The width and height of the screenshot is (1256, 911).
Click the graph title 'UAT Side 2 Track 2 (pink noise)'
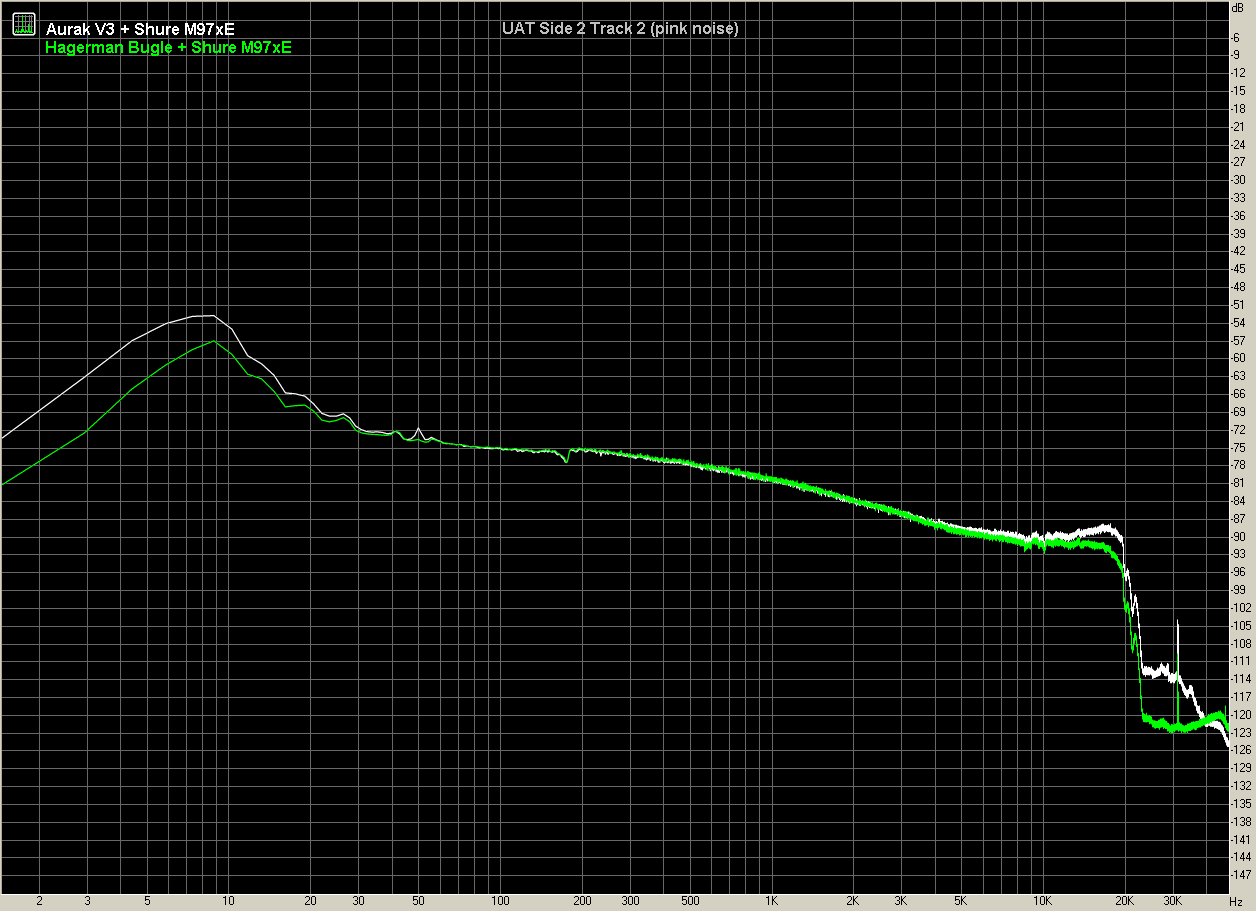pos(620,29)
